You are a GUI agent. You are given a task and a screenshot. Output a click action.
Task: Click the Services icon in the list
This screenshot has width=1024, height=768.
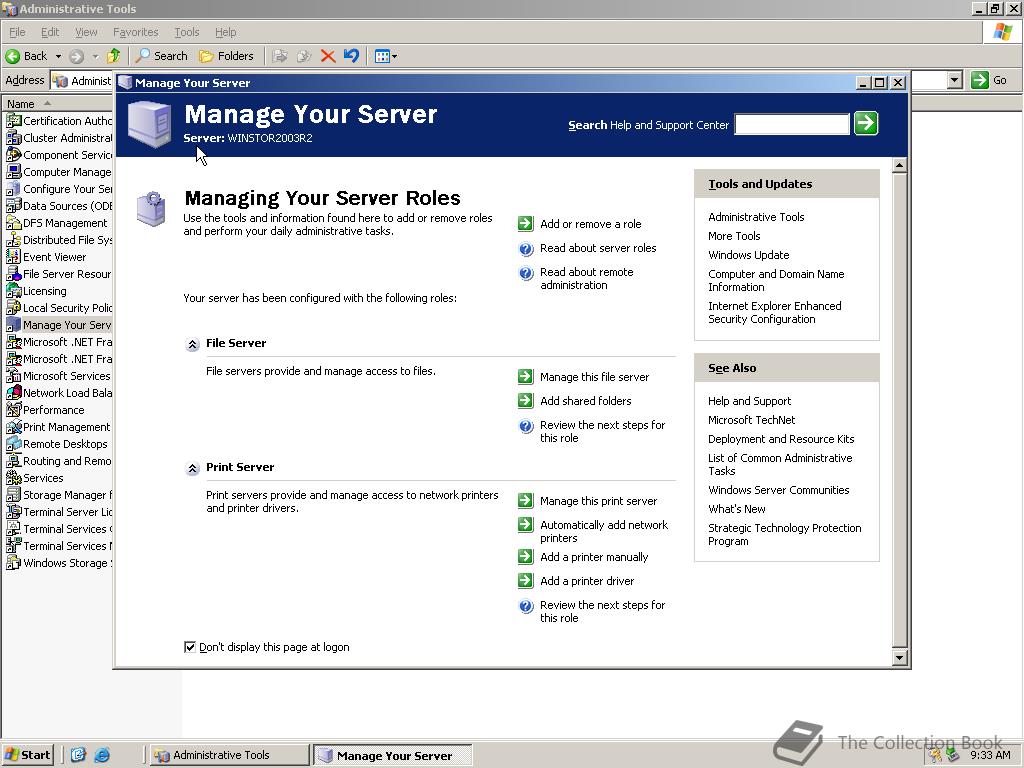13,477
